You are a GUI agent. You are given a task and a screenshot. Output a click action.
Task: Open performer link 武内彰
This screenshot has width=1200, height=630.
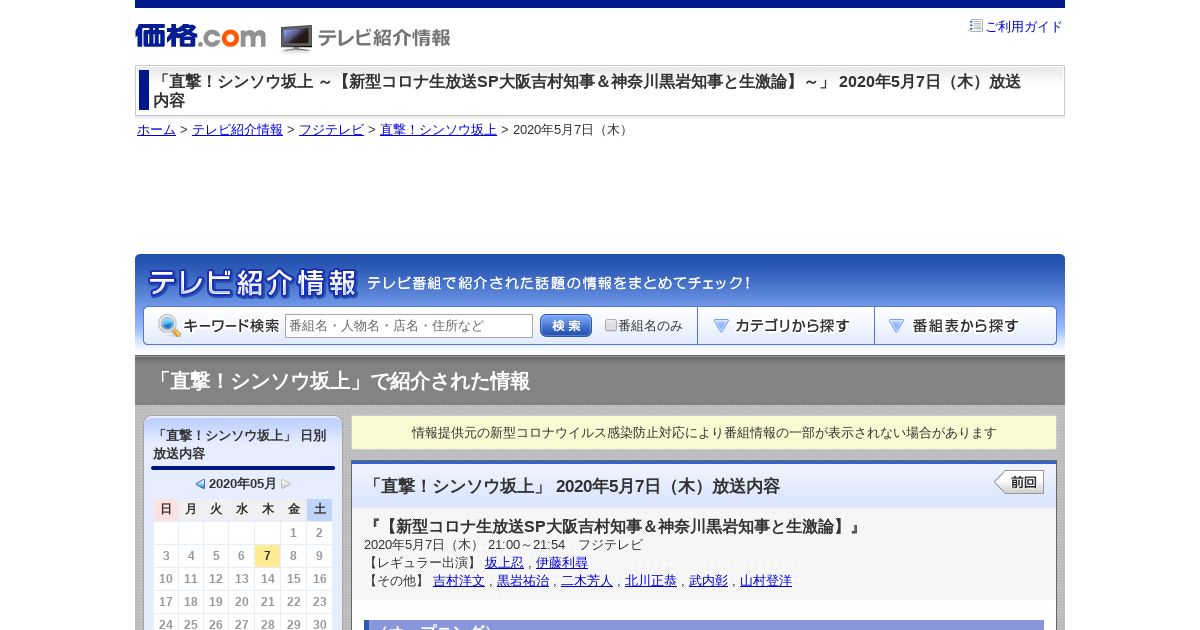tap(708, 581)
